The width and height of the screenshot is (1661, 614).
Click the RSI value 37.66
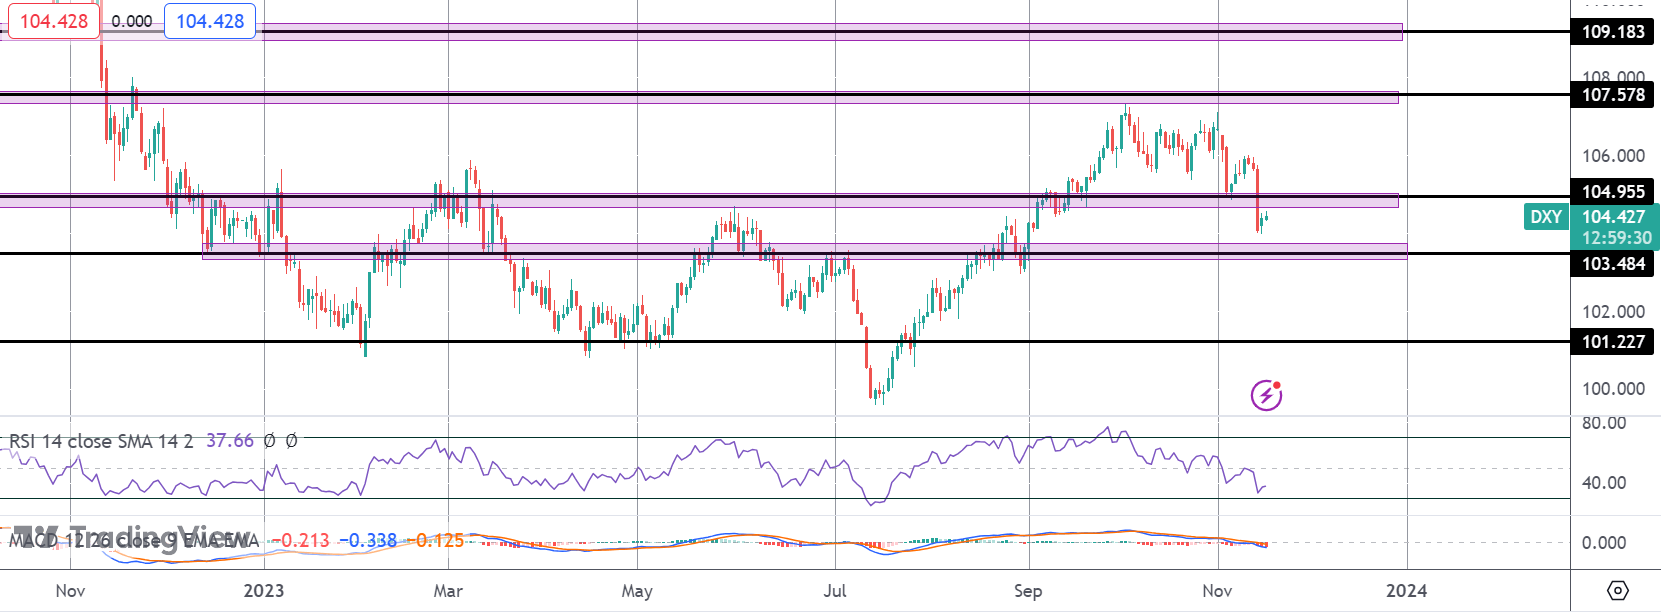point(230,441)
